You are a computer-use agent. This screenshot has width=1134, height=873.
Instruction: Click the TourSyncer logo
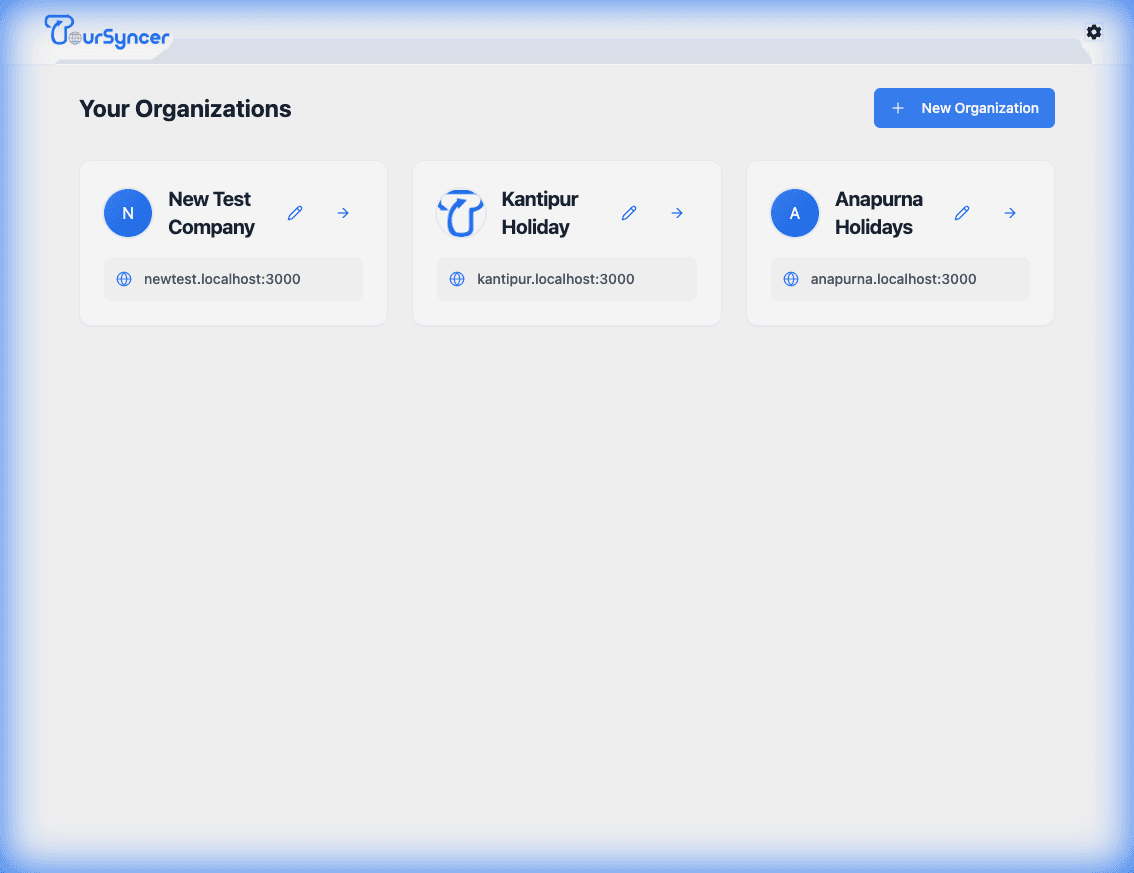coord(106,33)
